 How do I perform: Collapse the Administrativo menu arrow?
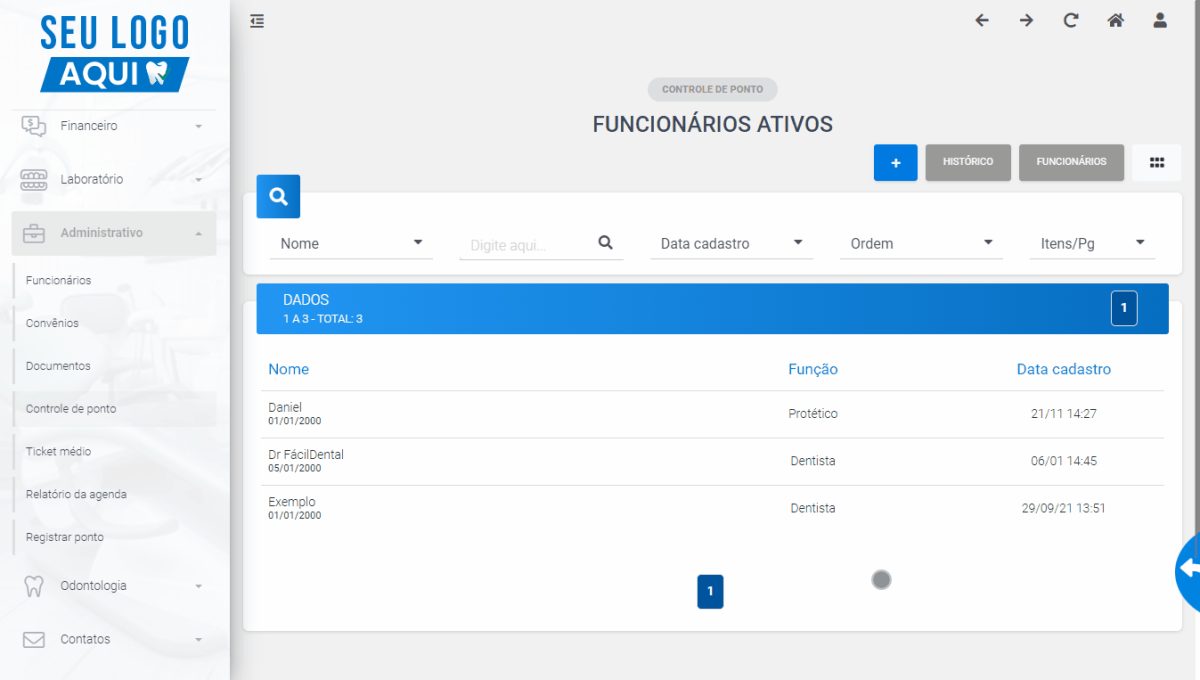coord(198,233)
